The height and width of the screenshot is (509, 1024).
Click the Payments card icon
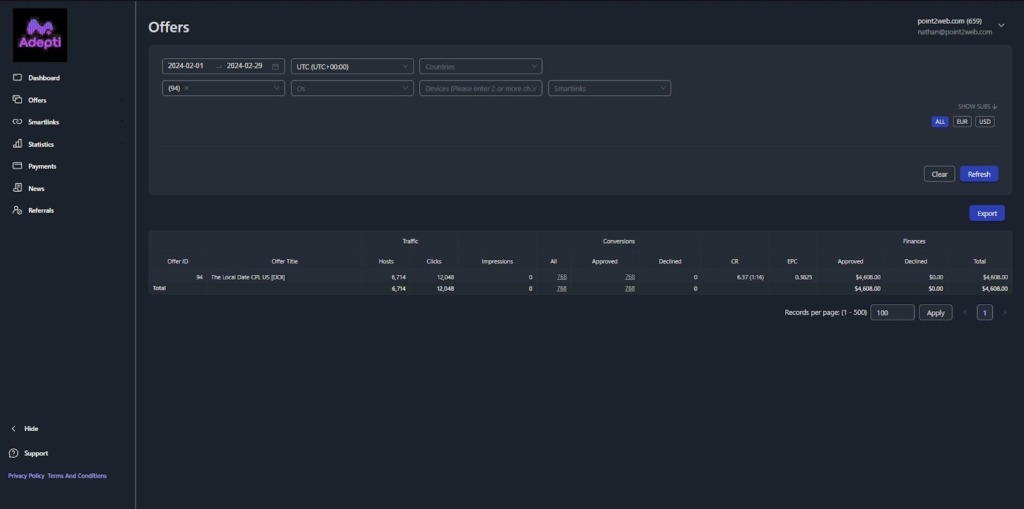tap(17, 166)
